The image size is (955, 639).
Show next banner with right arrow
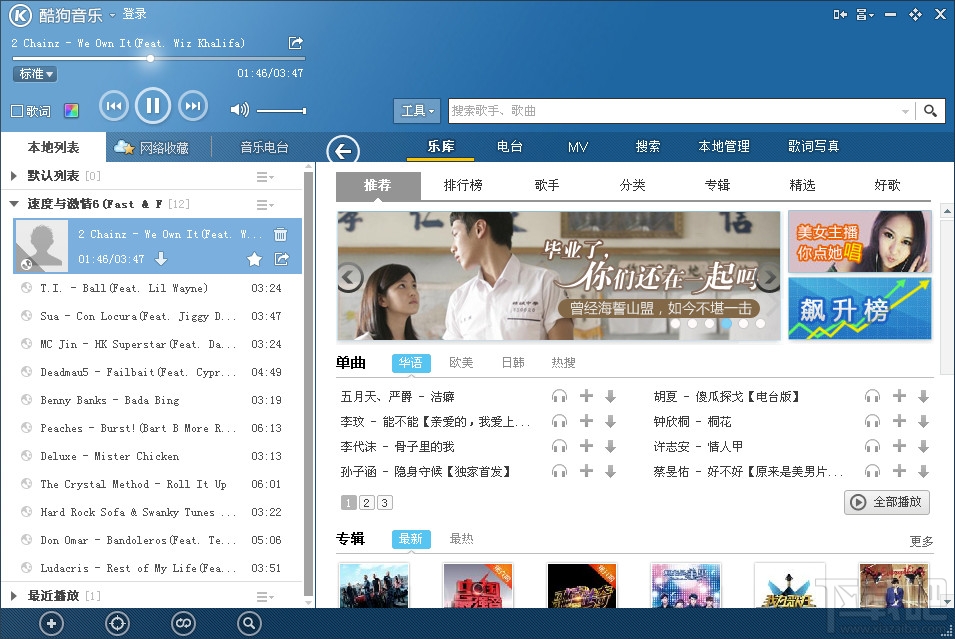(769, 277)
